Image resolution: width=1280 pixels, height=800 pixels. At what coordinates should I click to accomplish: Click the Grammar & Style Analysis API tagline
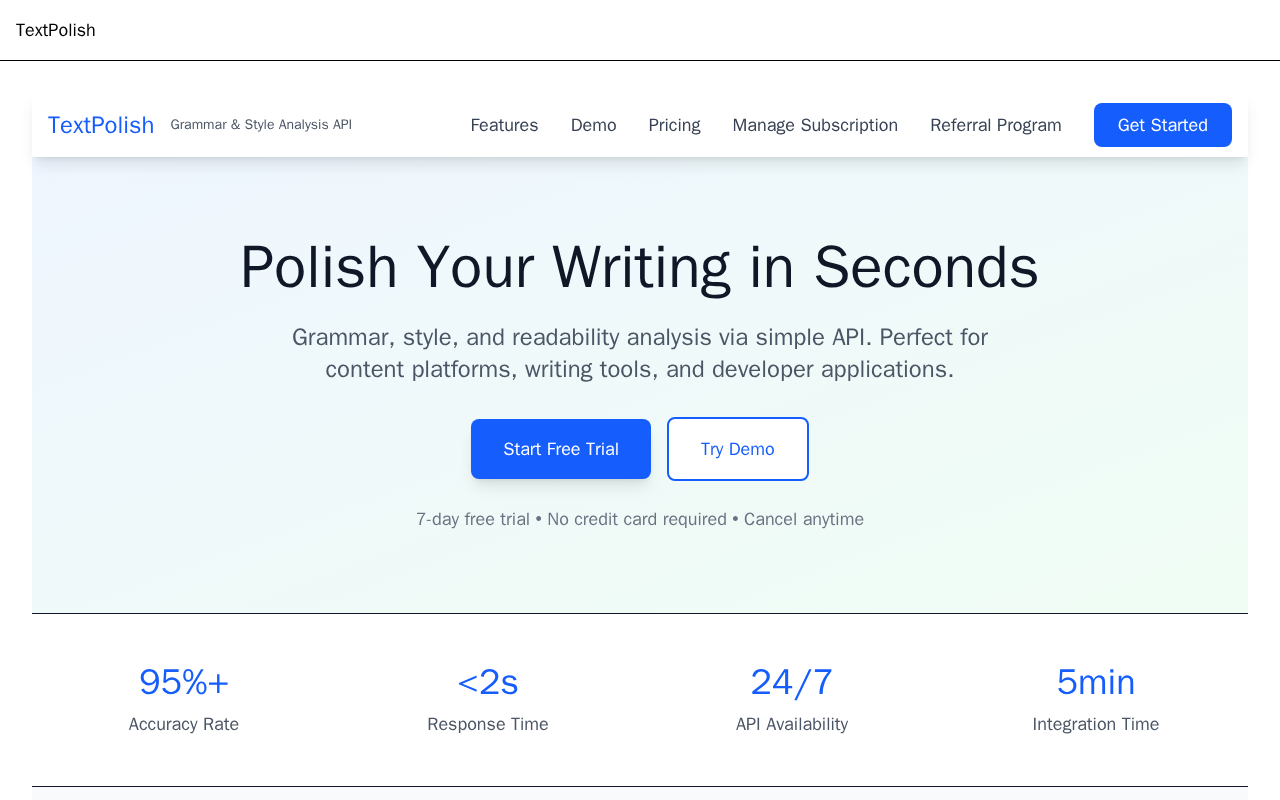tap(261, 125)
